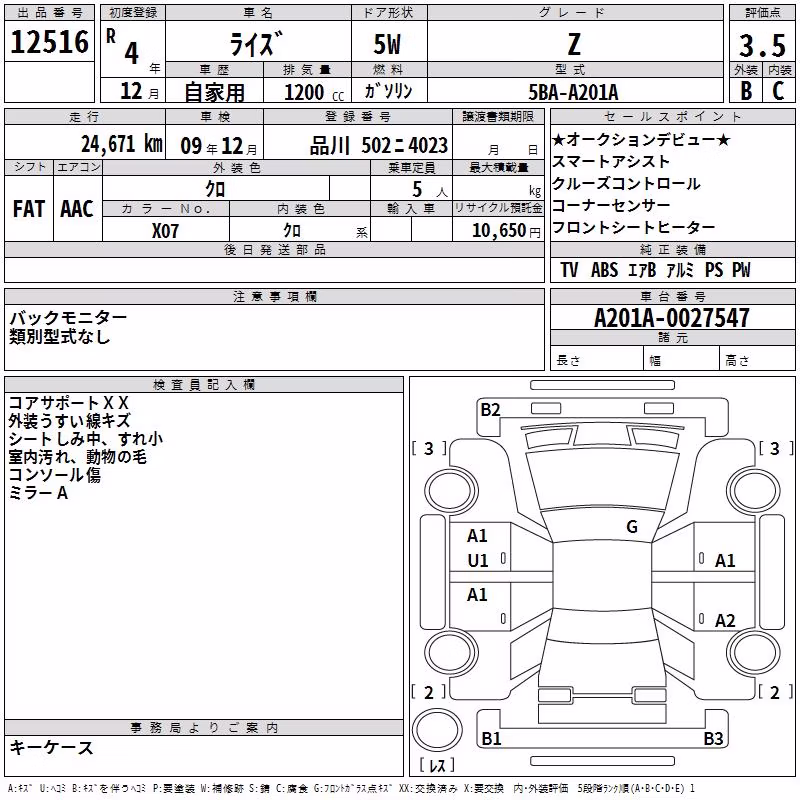Select model code 5BA-A201A
This screenshot has height=800, width=800.
[x=573, y=92]
